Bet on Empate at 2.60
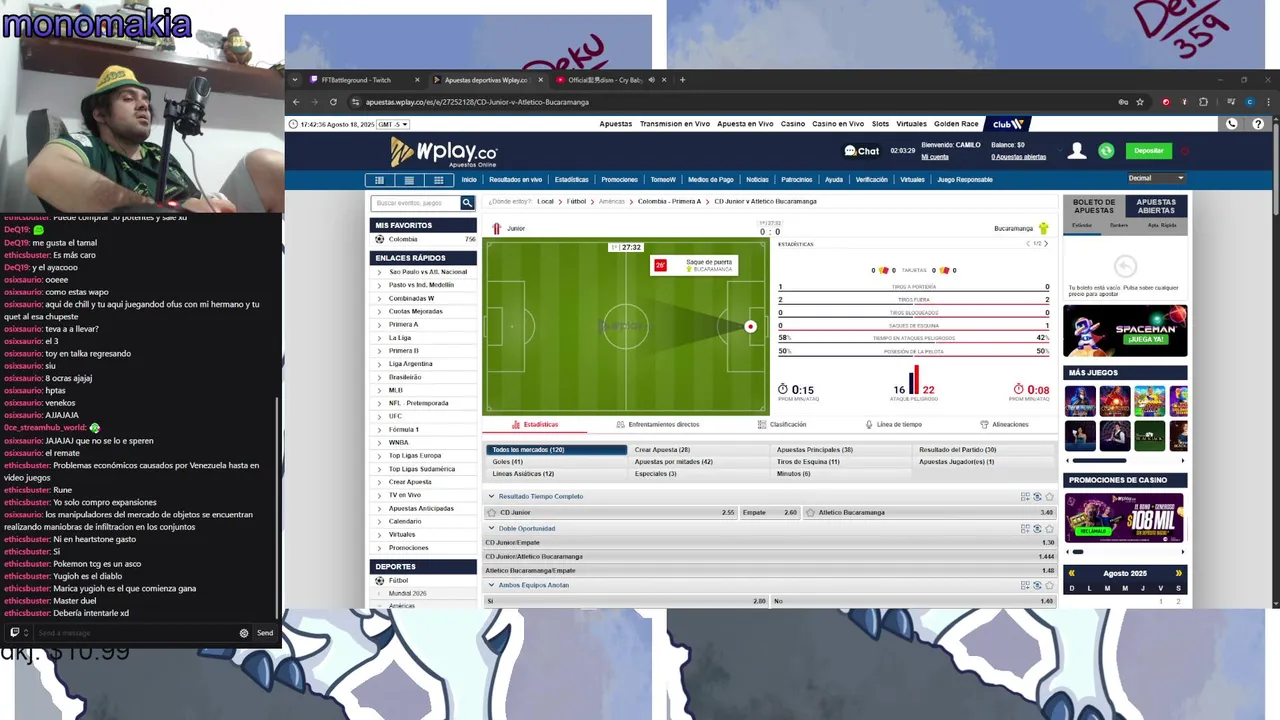1280x720 pixels. point(770,512)
